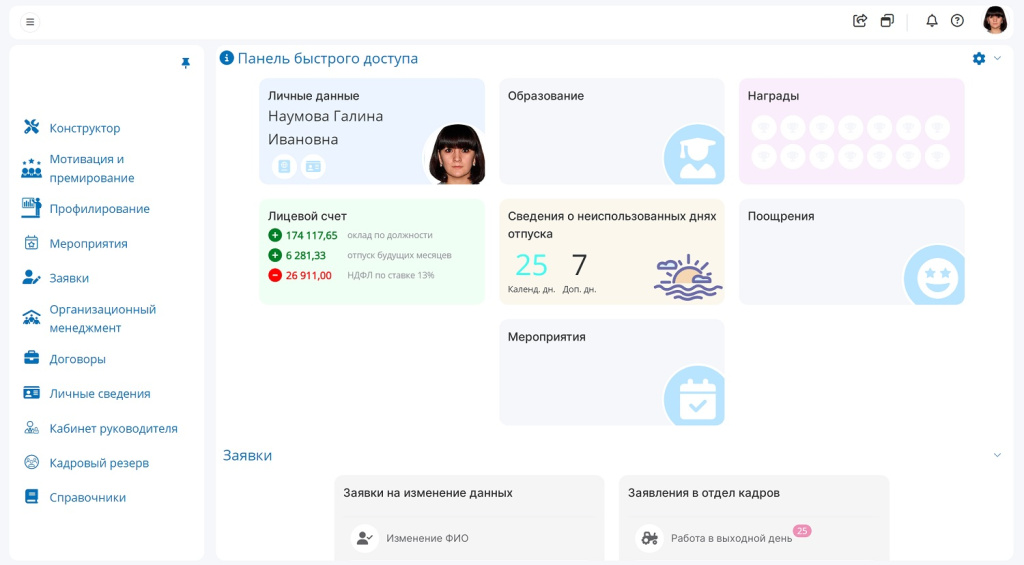Open Кадровый резерв in sidebar

[x=99, y=463]
